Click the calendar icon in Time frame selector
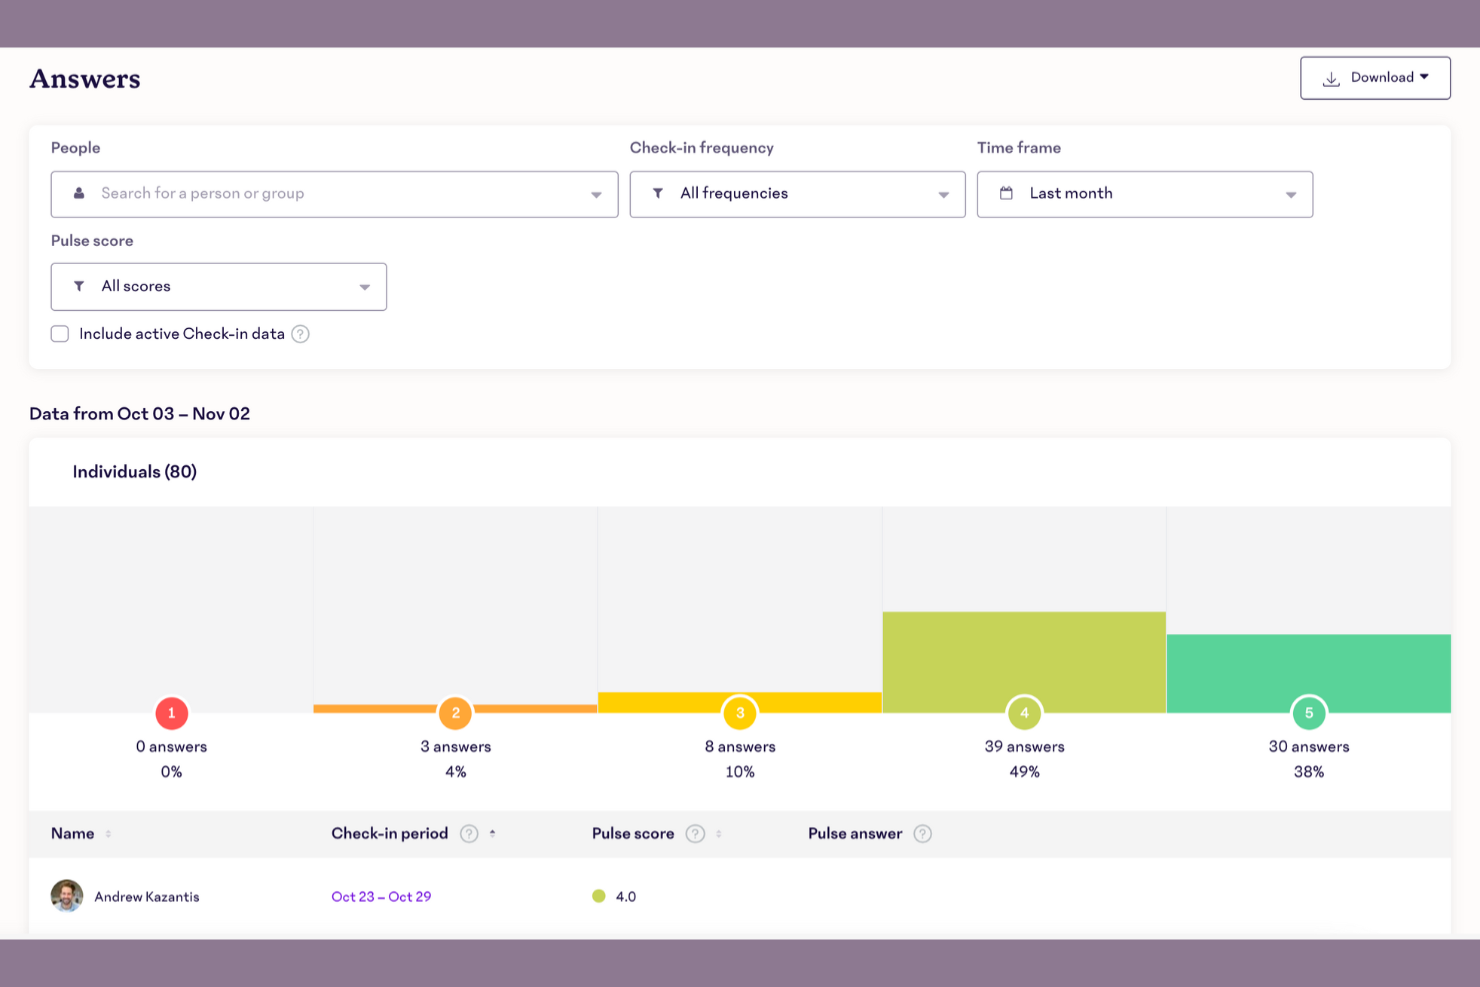 (1007, 193)
